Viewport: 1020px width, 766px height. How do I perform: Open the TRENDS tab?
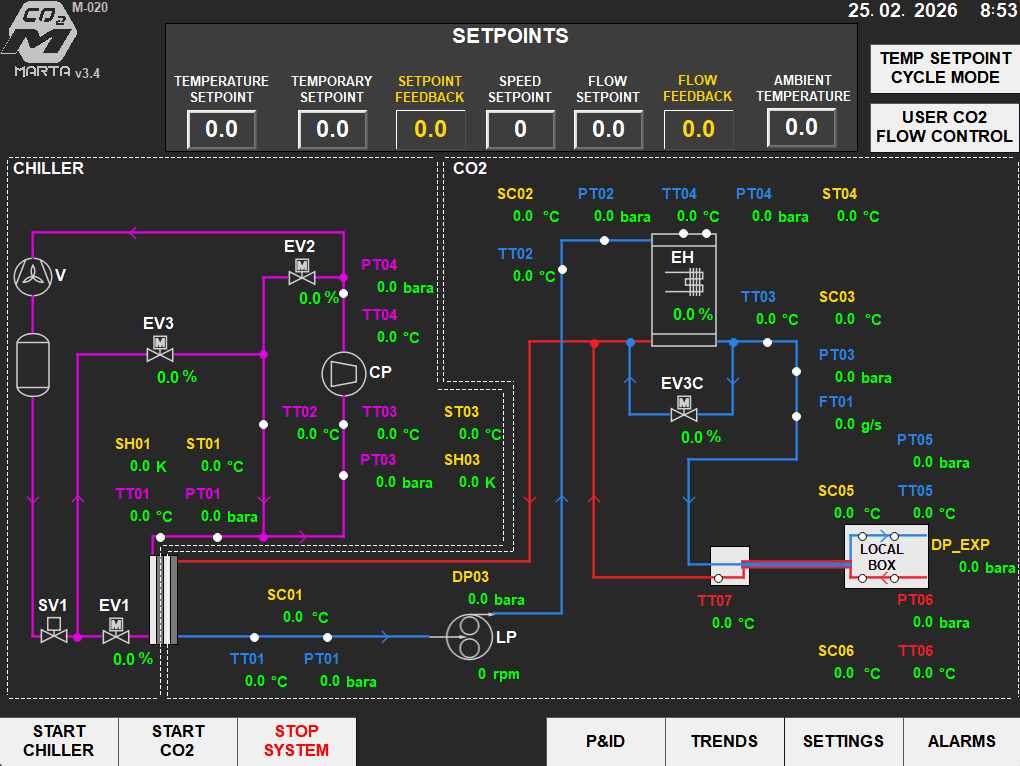click(x=724, y=742)
